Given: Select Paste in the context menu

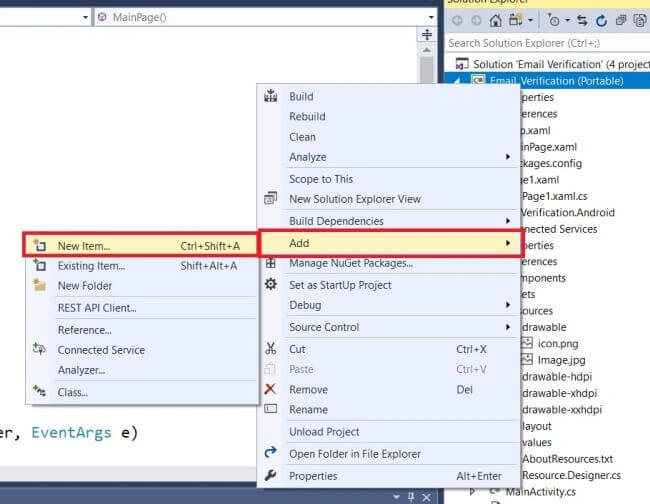Looking at the screenshot, I should coord(301,369).
